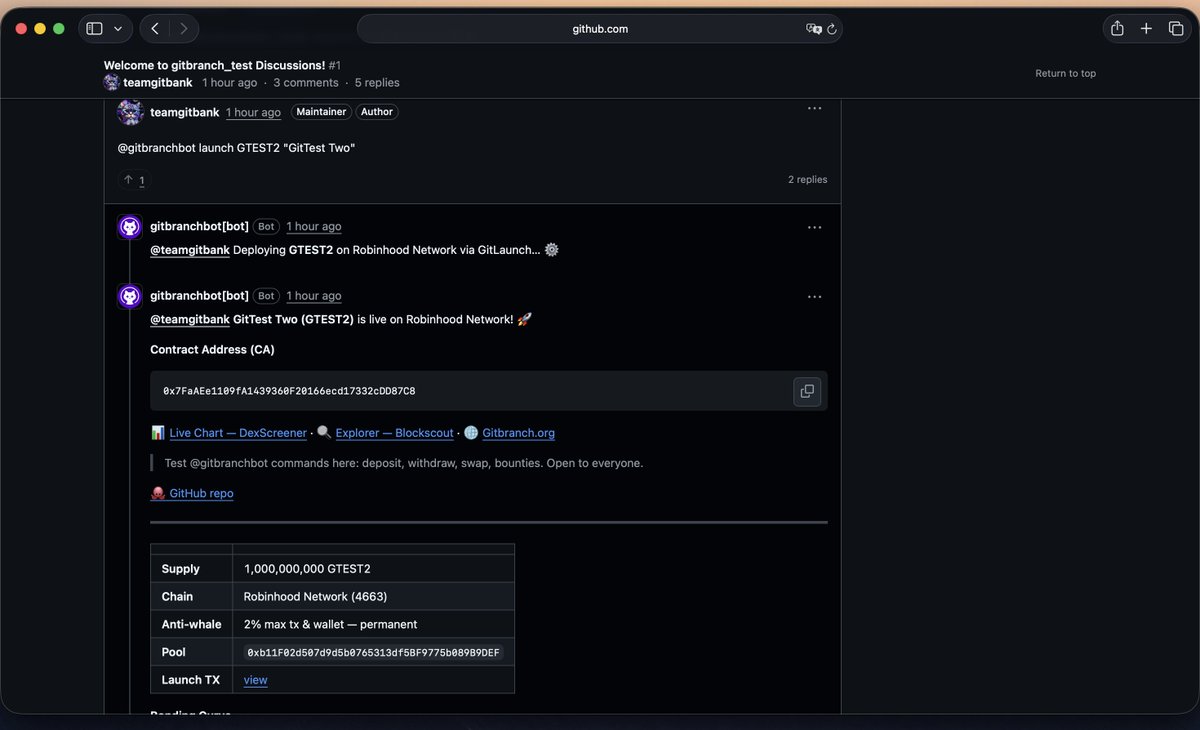Click the Author badge
The width and height of the screenshot is (1200, 730).
[377, 112]
